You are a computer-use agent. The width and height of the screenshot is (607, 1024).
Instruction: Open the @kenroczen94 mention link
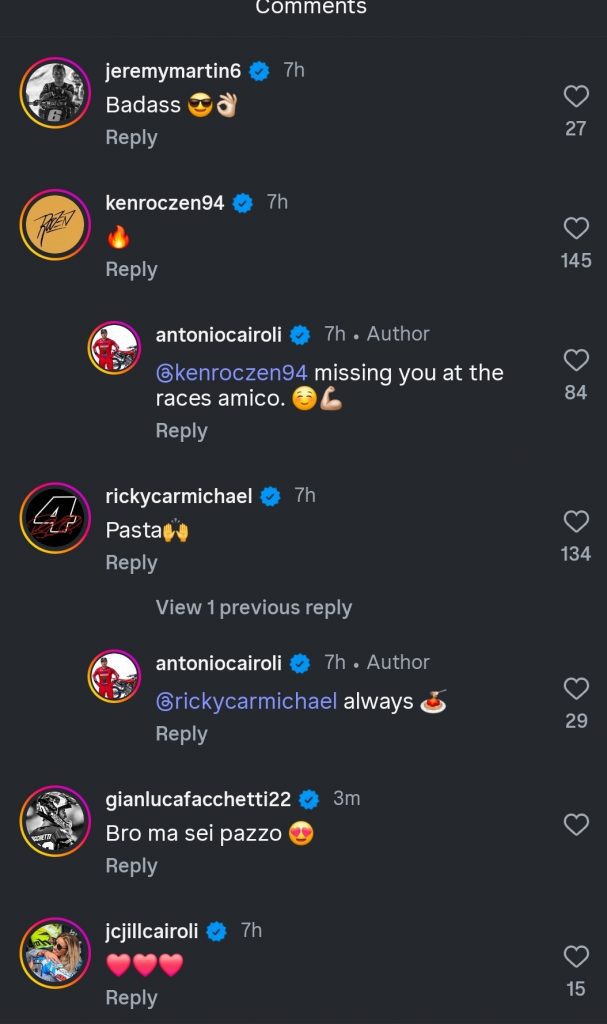coord(232,373)
